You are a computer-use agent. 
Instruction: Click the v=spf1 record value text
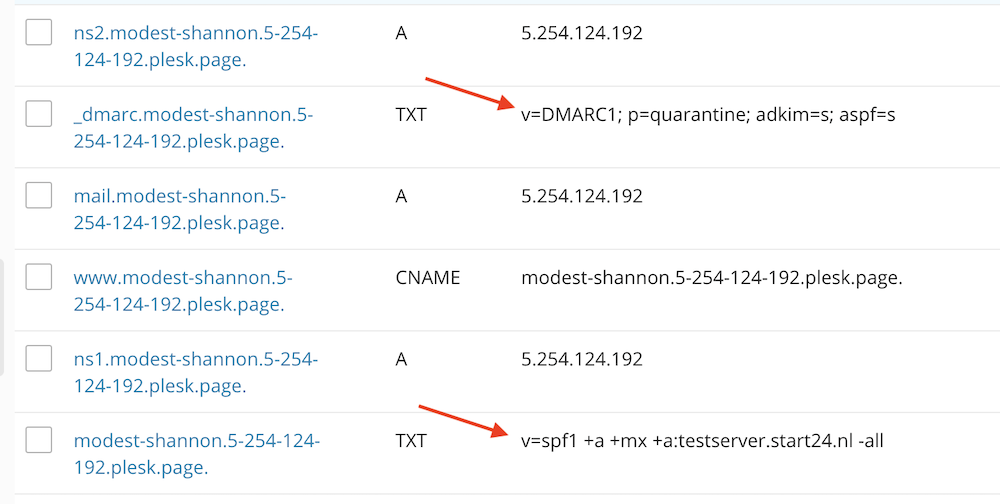tap(703, 439)
